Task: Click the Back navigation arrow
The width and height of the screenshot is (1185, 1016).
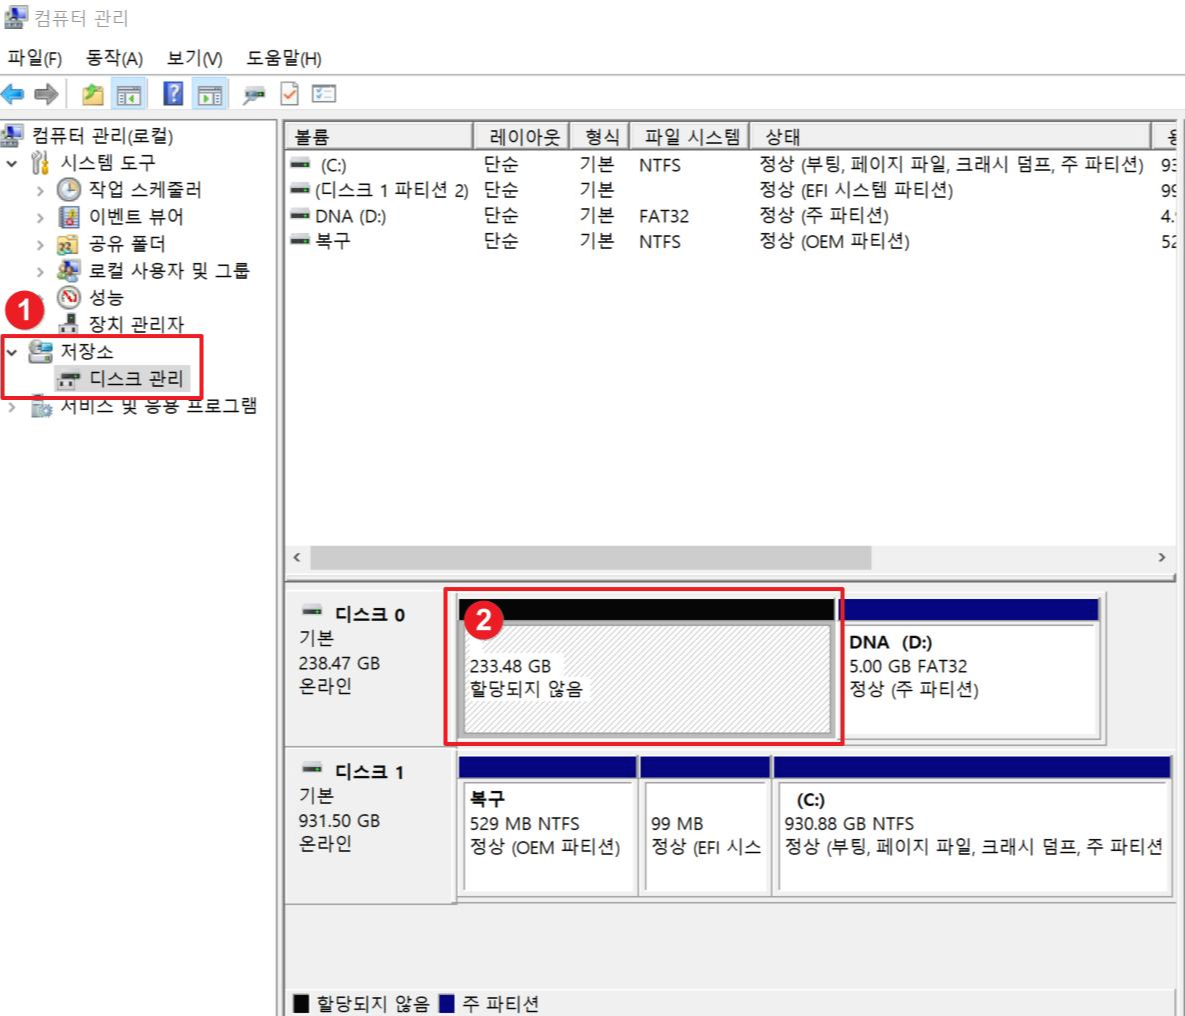Action: [x=14, y=94]
